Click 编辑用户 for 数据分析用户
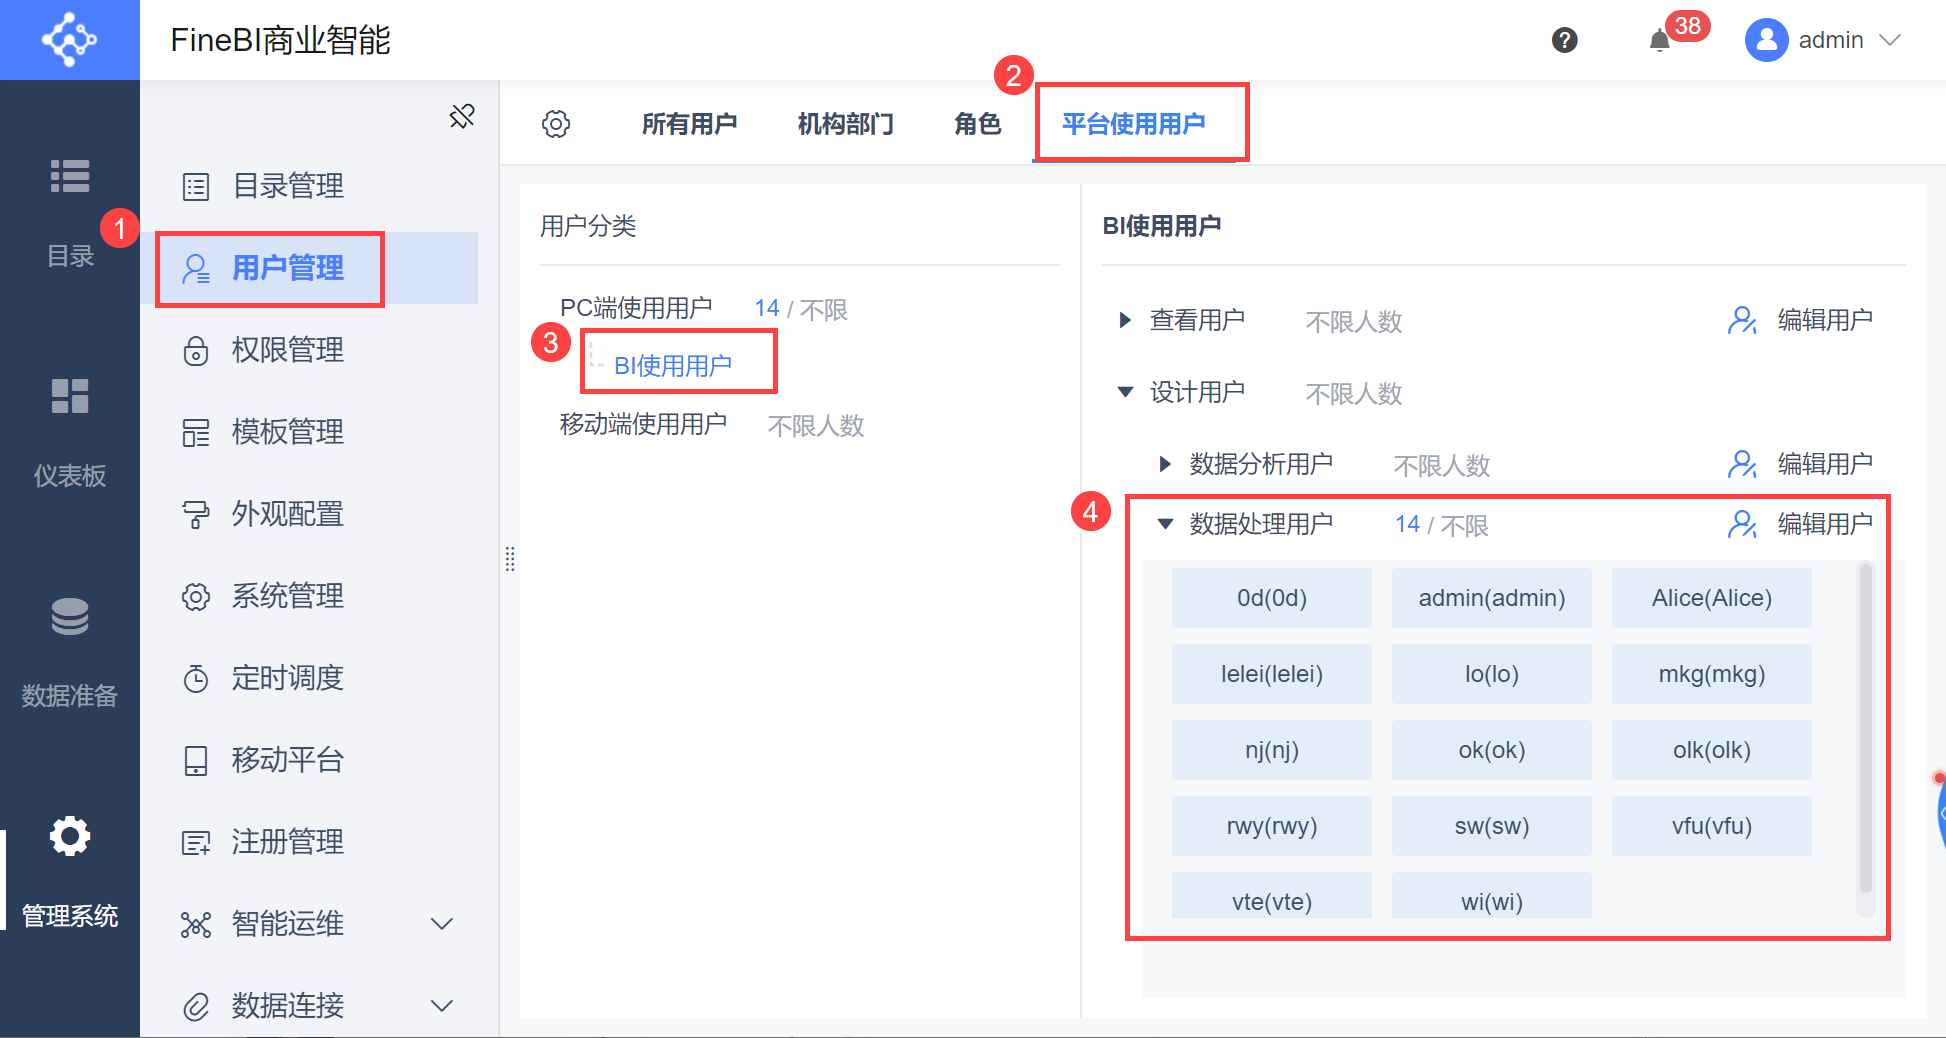The height and width of the screenshot is (1038, 1946). coord(1800,464)
